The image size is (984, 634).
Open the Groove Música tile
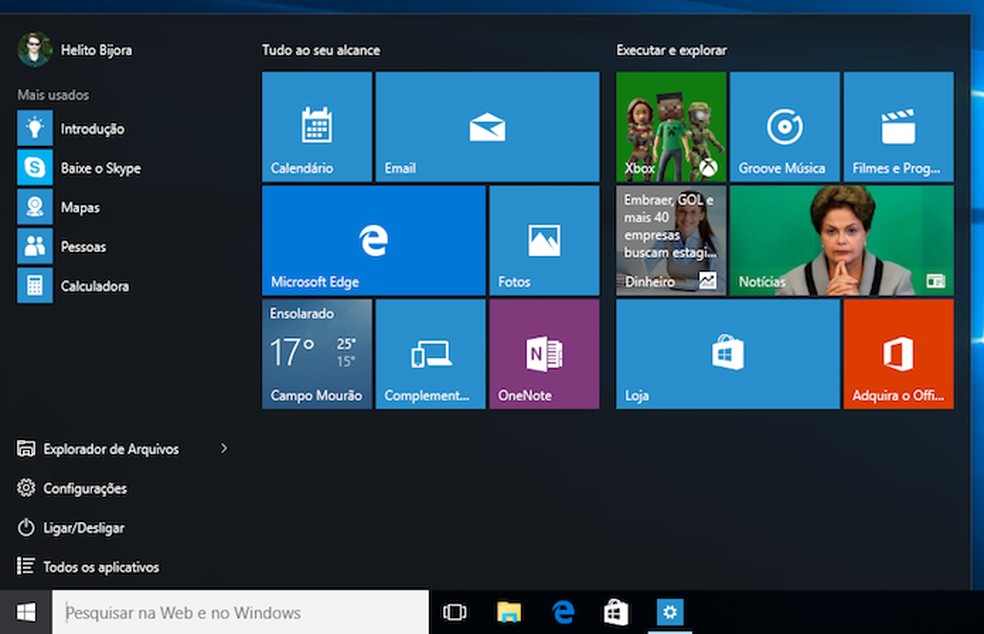[x=784, y=127]
